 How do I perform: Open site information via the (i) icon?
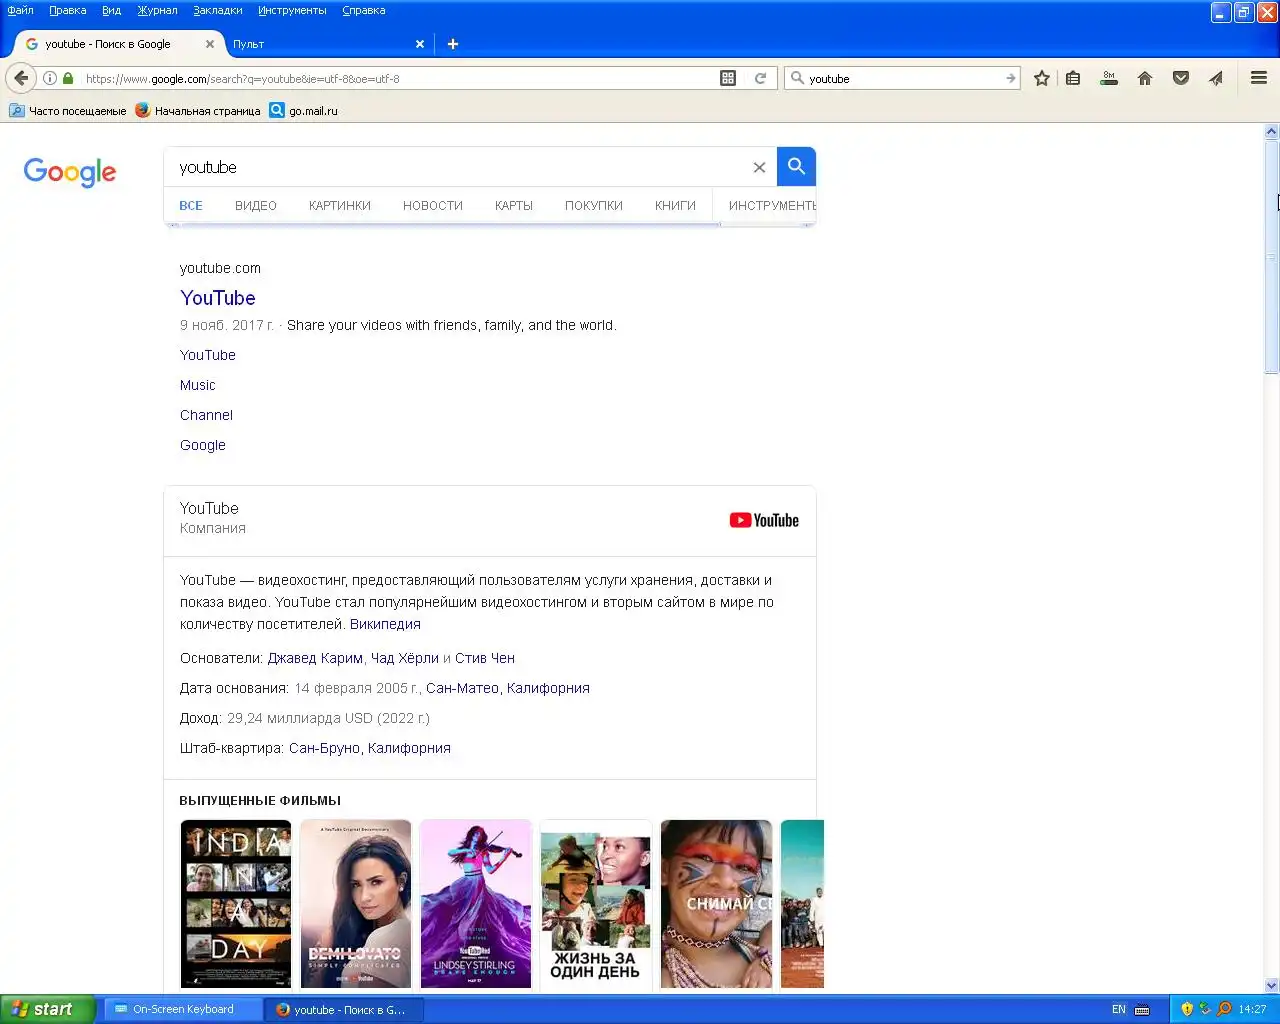click(x=50, y=78)
